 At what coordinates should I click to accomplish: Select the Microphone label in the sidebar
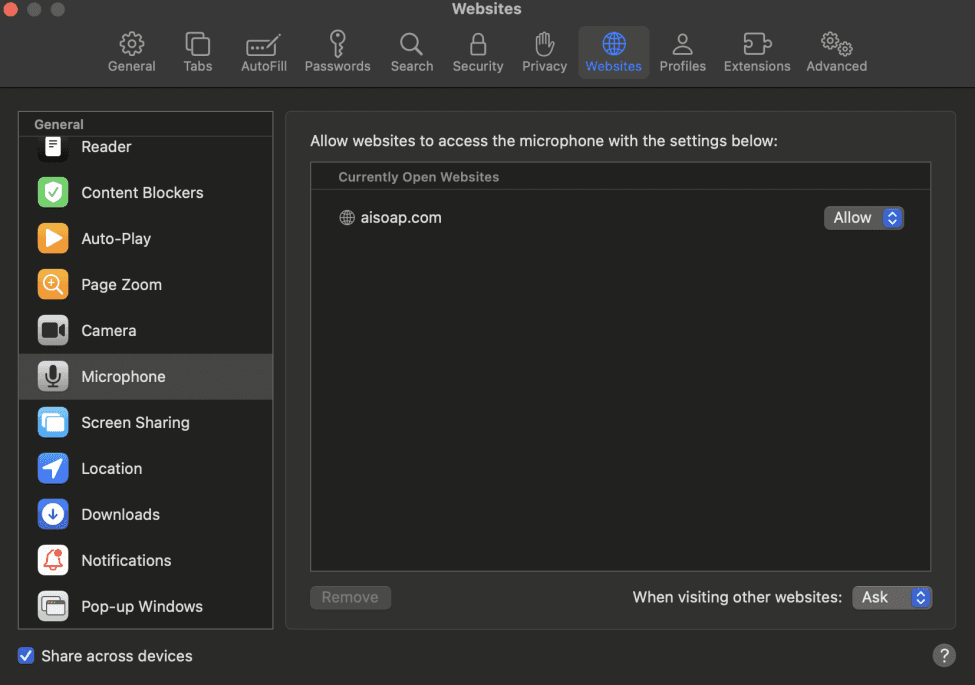tap(123, 377)
